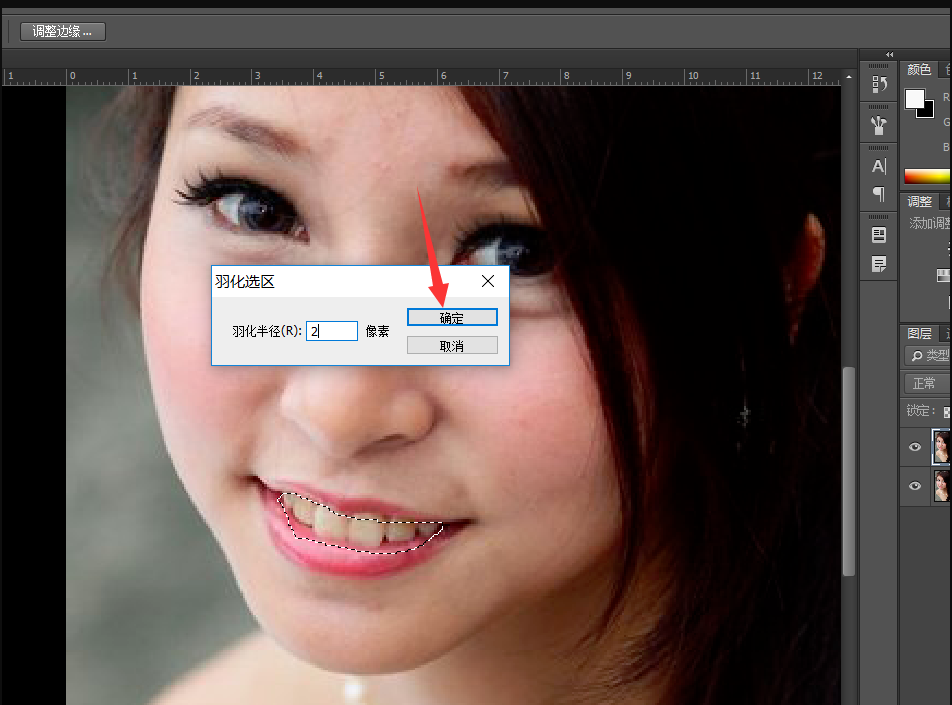Open the Paragraph panel icon
This screenshot has width=952, height=705.
click(879, 193)
